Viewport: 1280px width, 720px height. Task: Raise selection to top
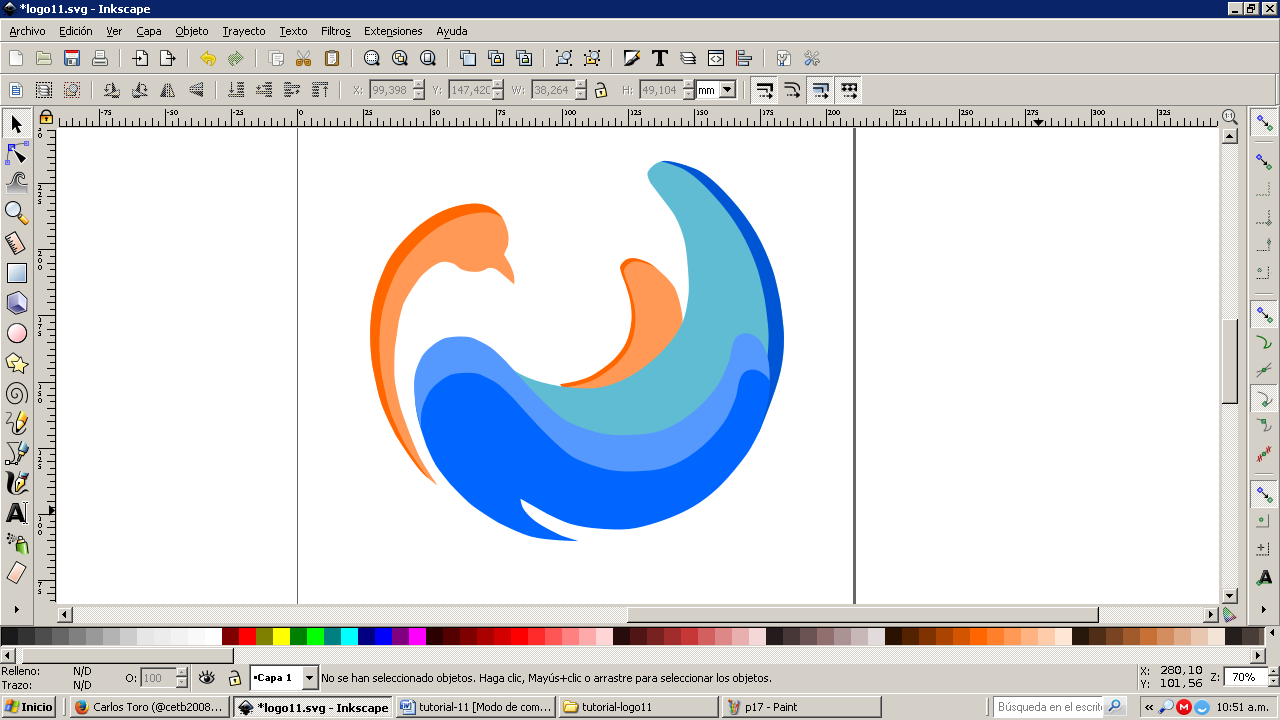(320, 90)
